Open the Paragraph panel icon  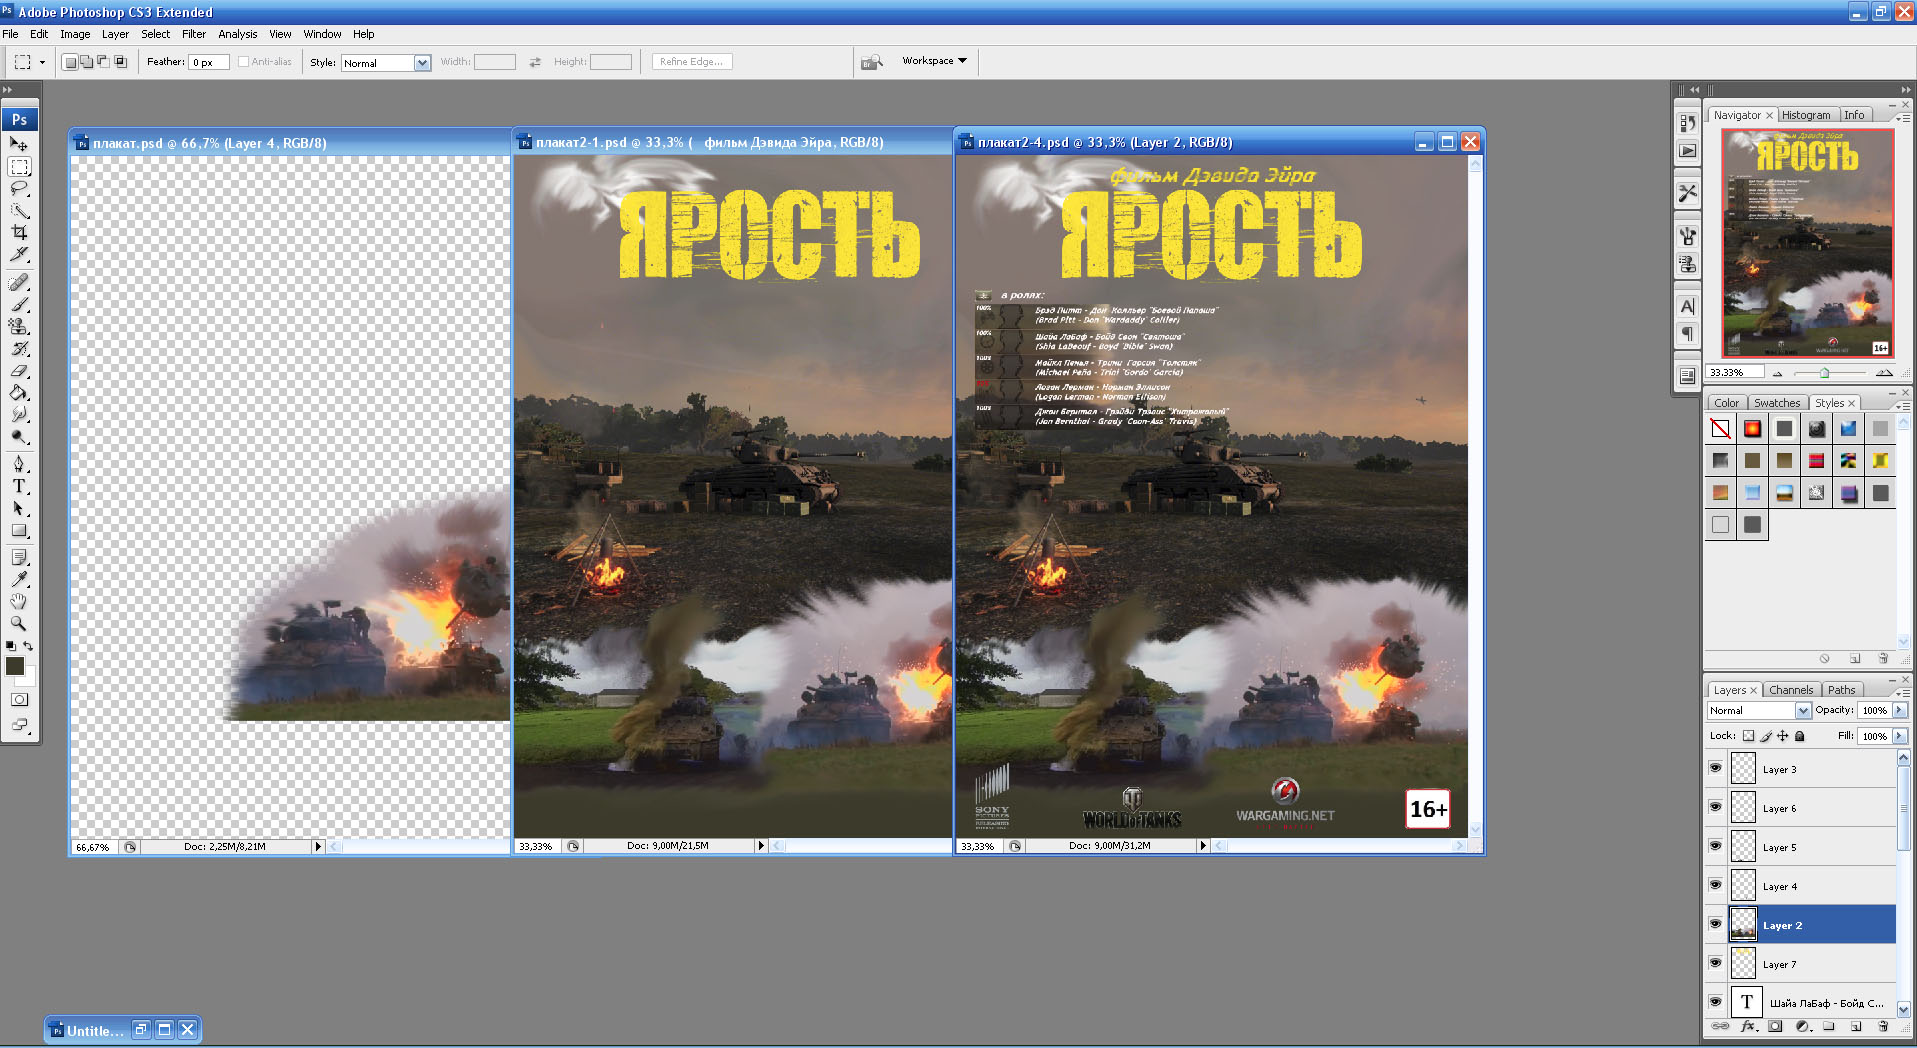pyautogui.click(x=1688, y=334)
